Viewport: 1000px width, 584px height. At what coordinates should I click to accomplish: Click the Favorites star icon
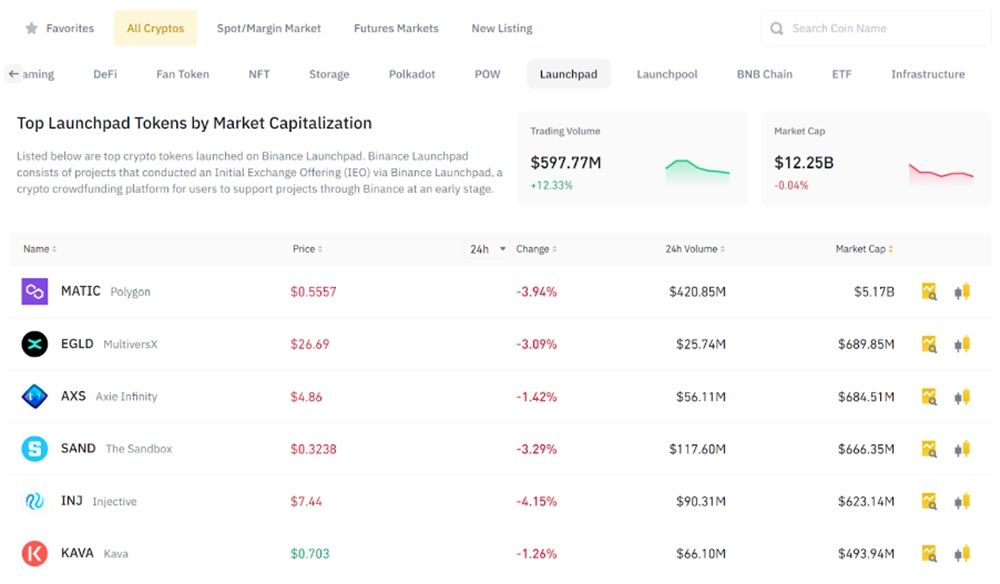[32, 29]
